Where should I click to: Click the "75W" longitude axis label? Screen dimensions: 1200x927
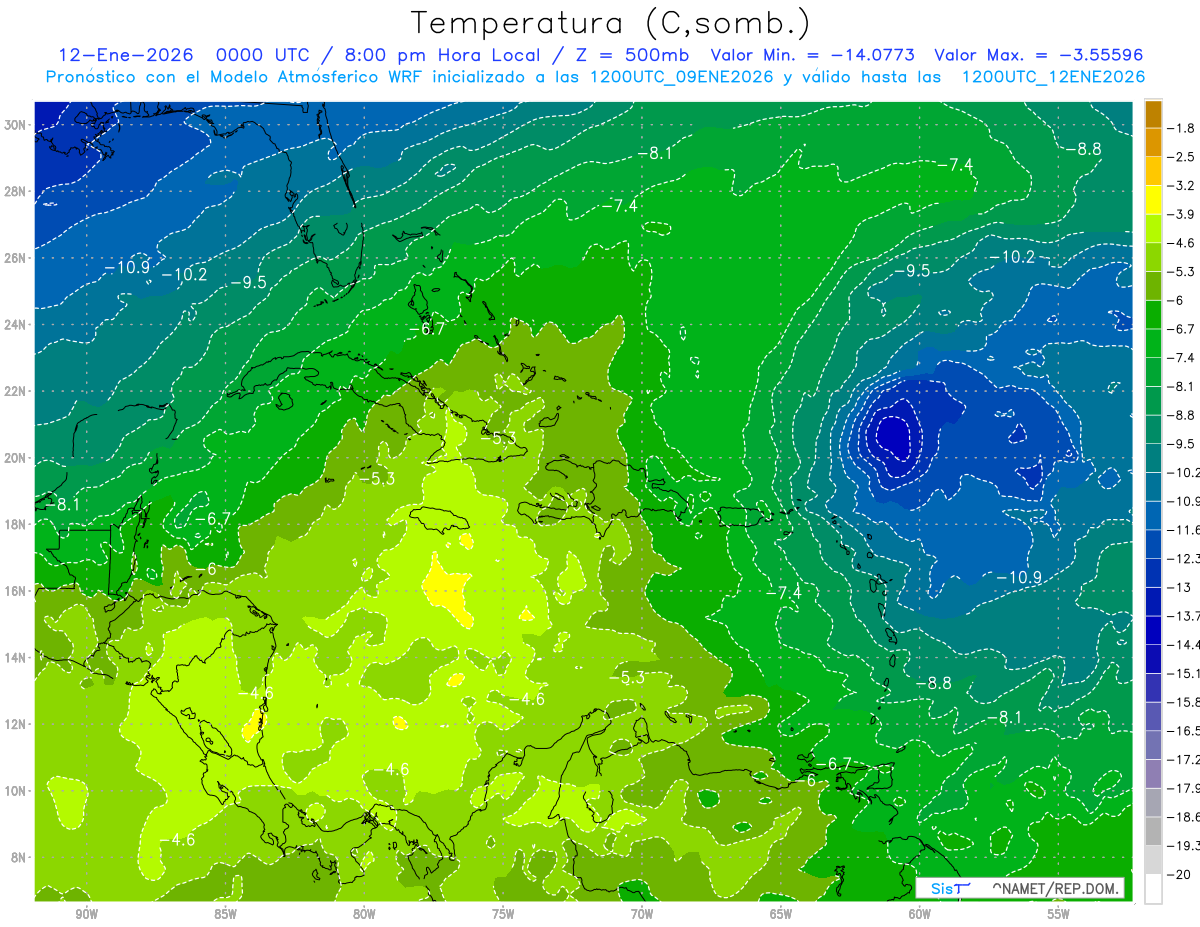[x=503, y=914]
